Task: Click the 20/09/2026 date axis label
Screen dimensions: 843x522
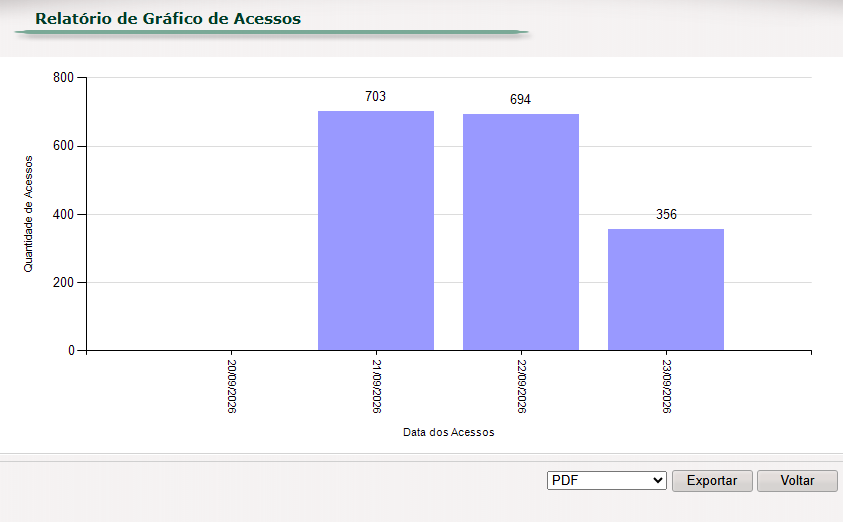Action: point(231,386)
